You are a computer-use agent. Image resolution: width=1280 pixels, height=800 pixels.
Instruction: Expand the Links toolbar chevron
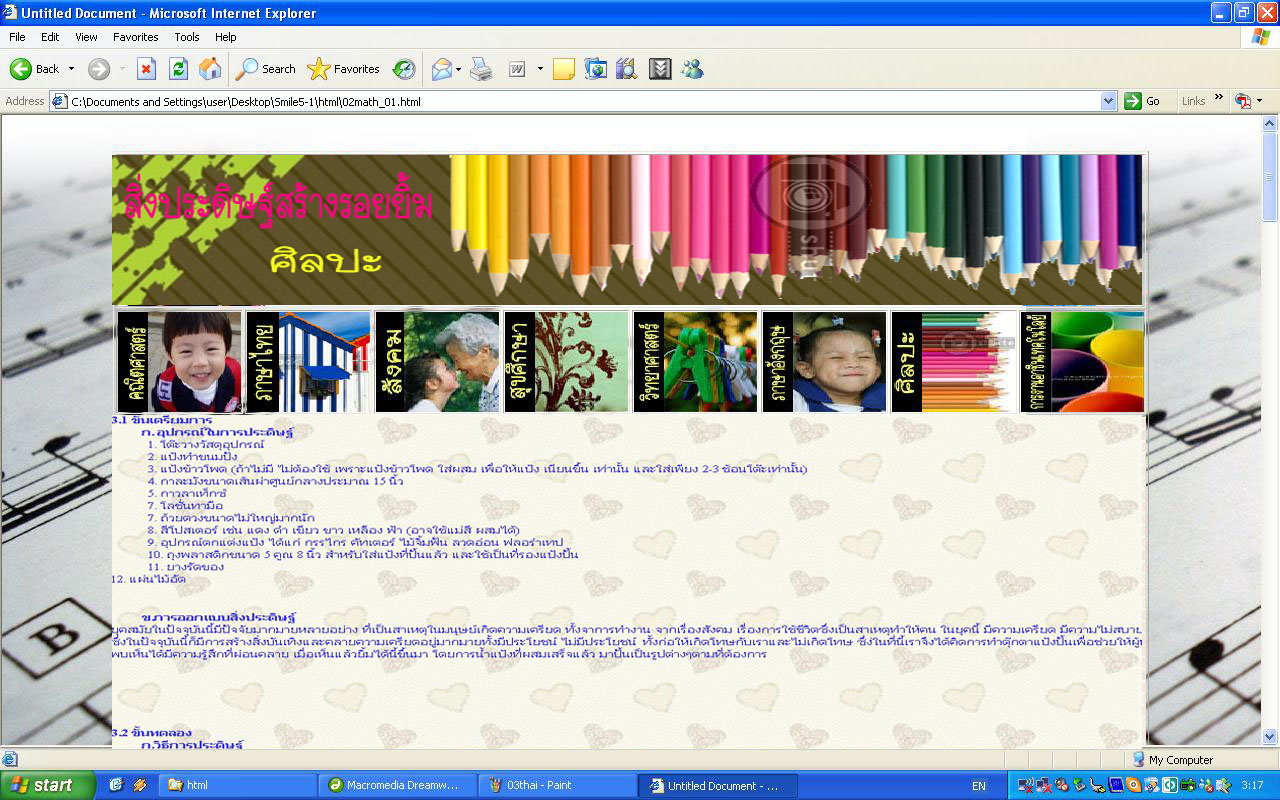[1219, 98]
